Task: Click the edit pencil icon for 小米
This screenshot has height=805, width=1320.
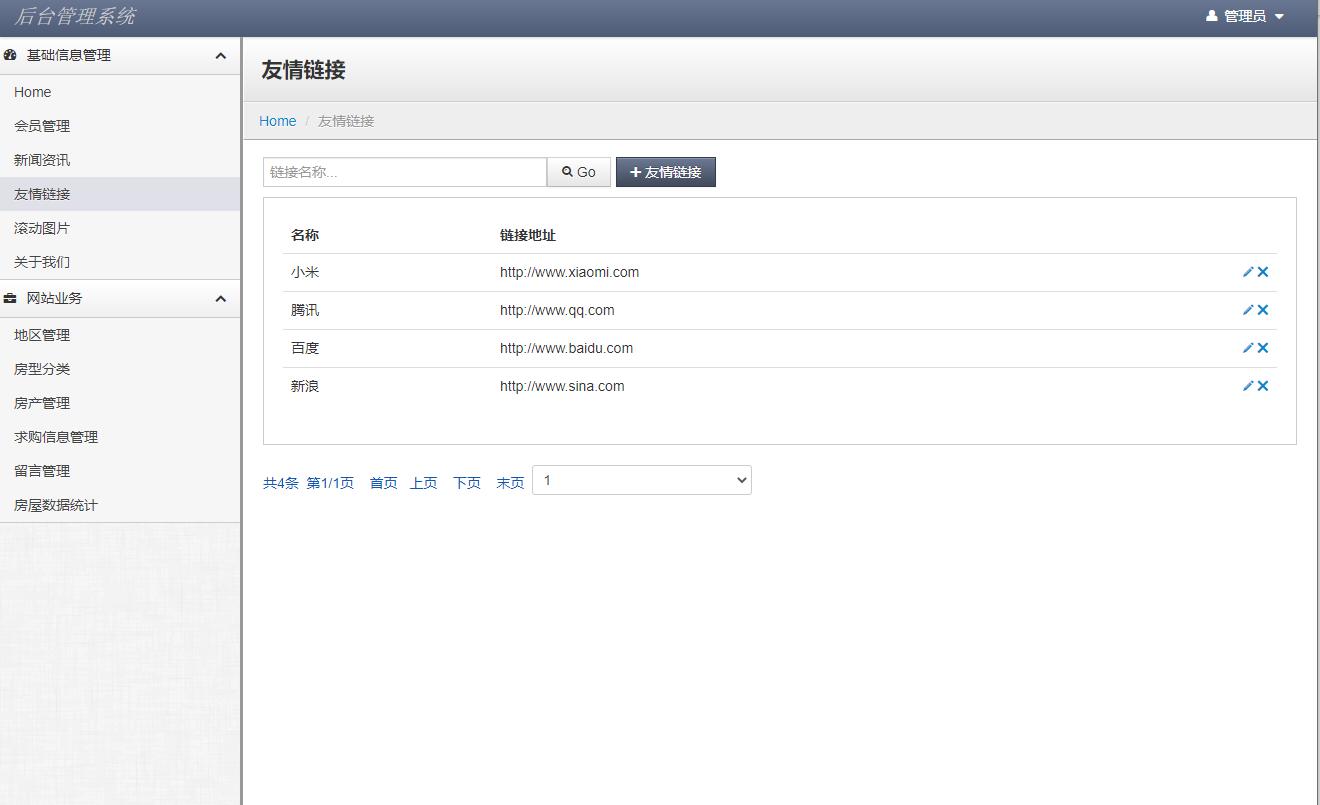Action: [x=1247, y=271]
